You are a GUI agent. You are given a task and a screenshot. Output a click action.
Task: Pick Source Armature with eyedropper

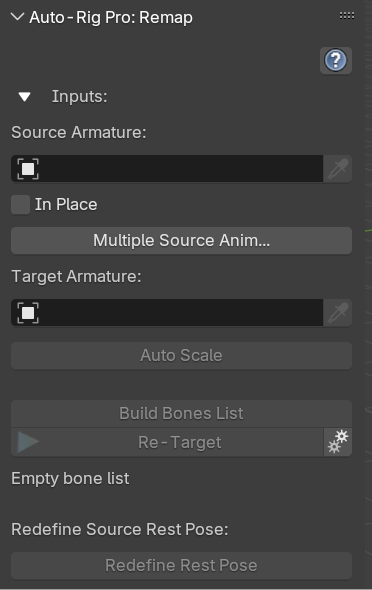pyautogui.click(x=338, y=169)
